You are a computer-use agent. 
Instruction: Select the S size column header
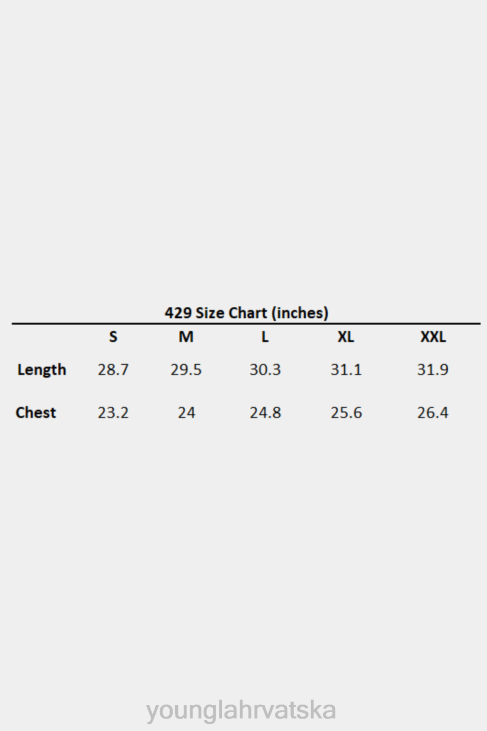[x=113, y=337]
